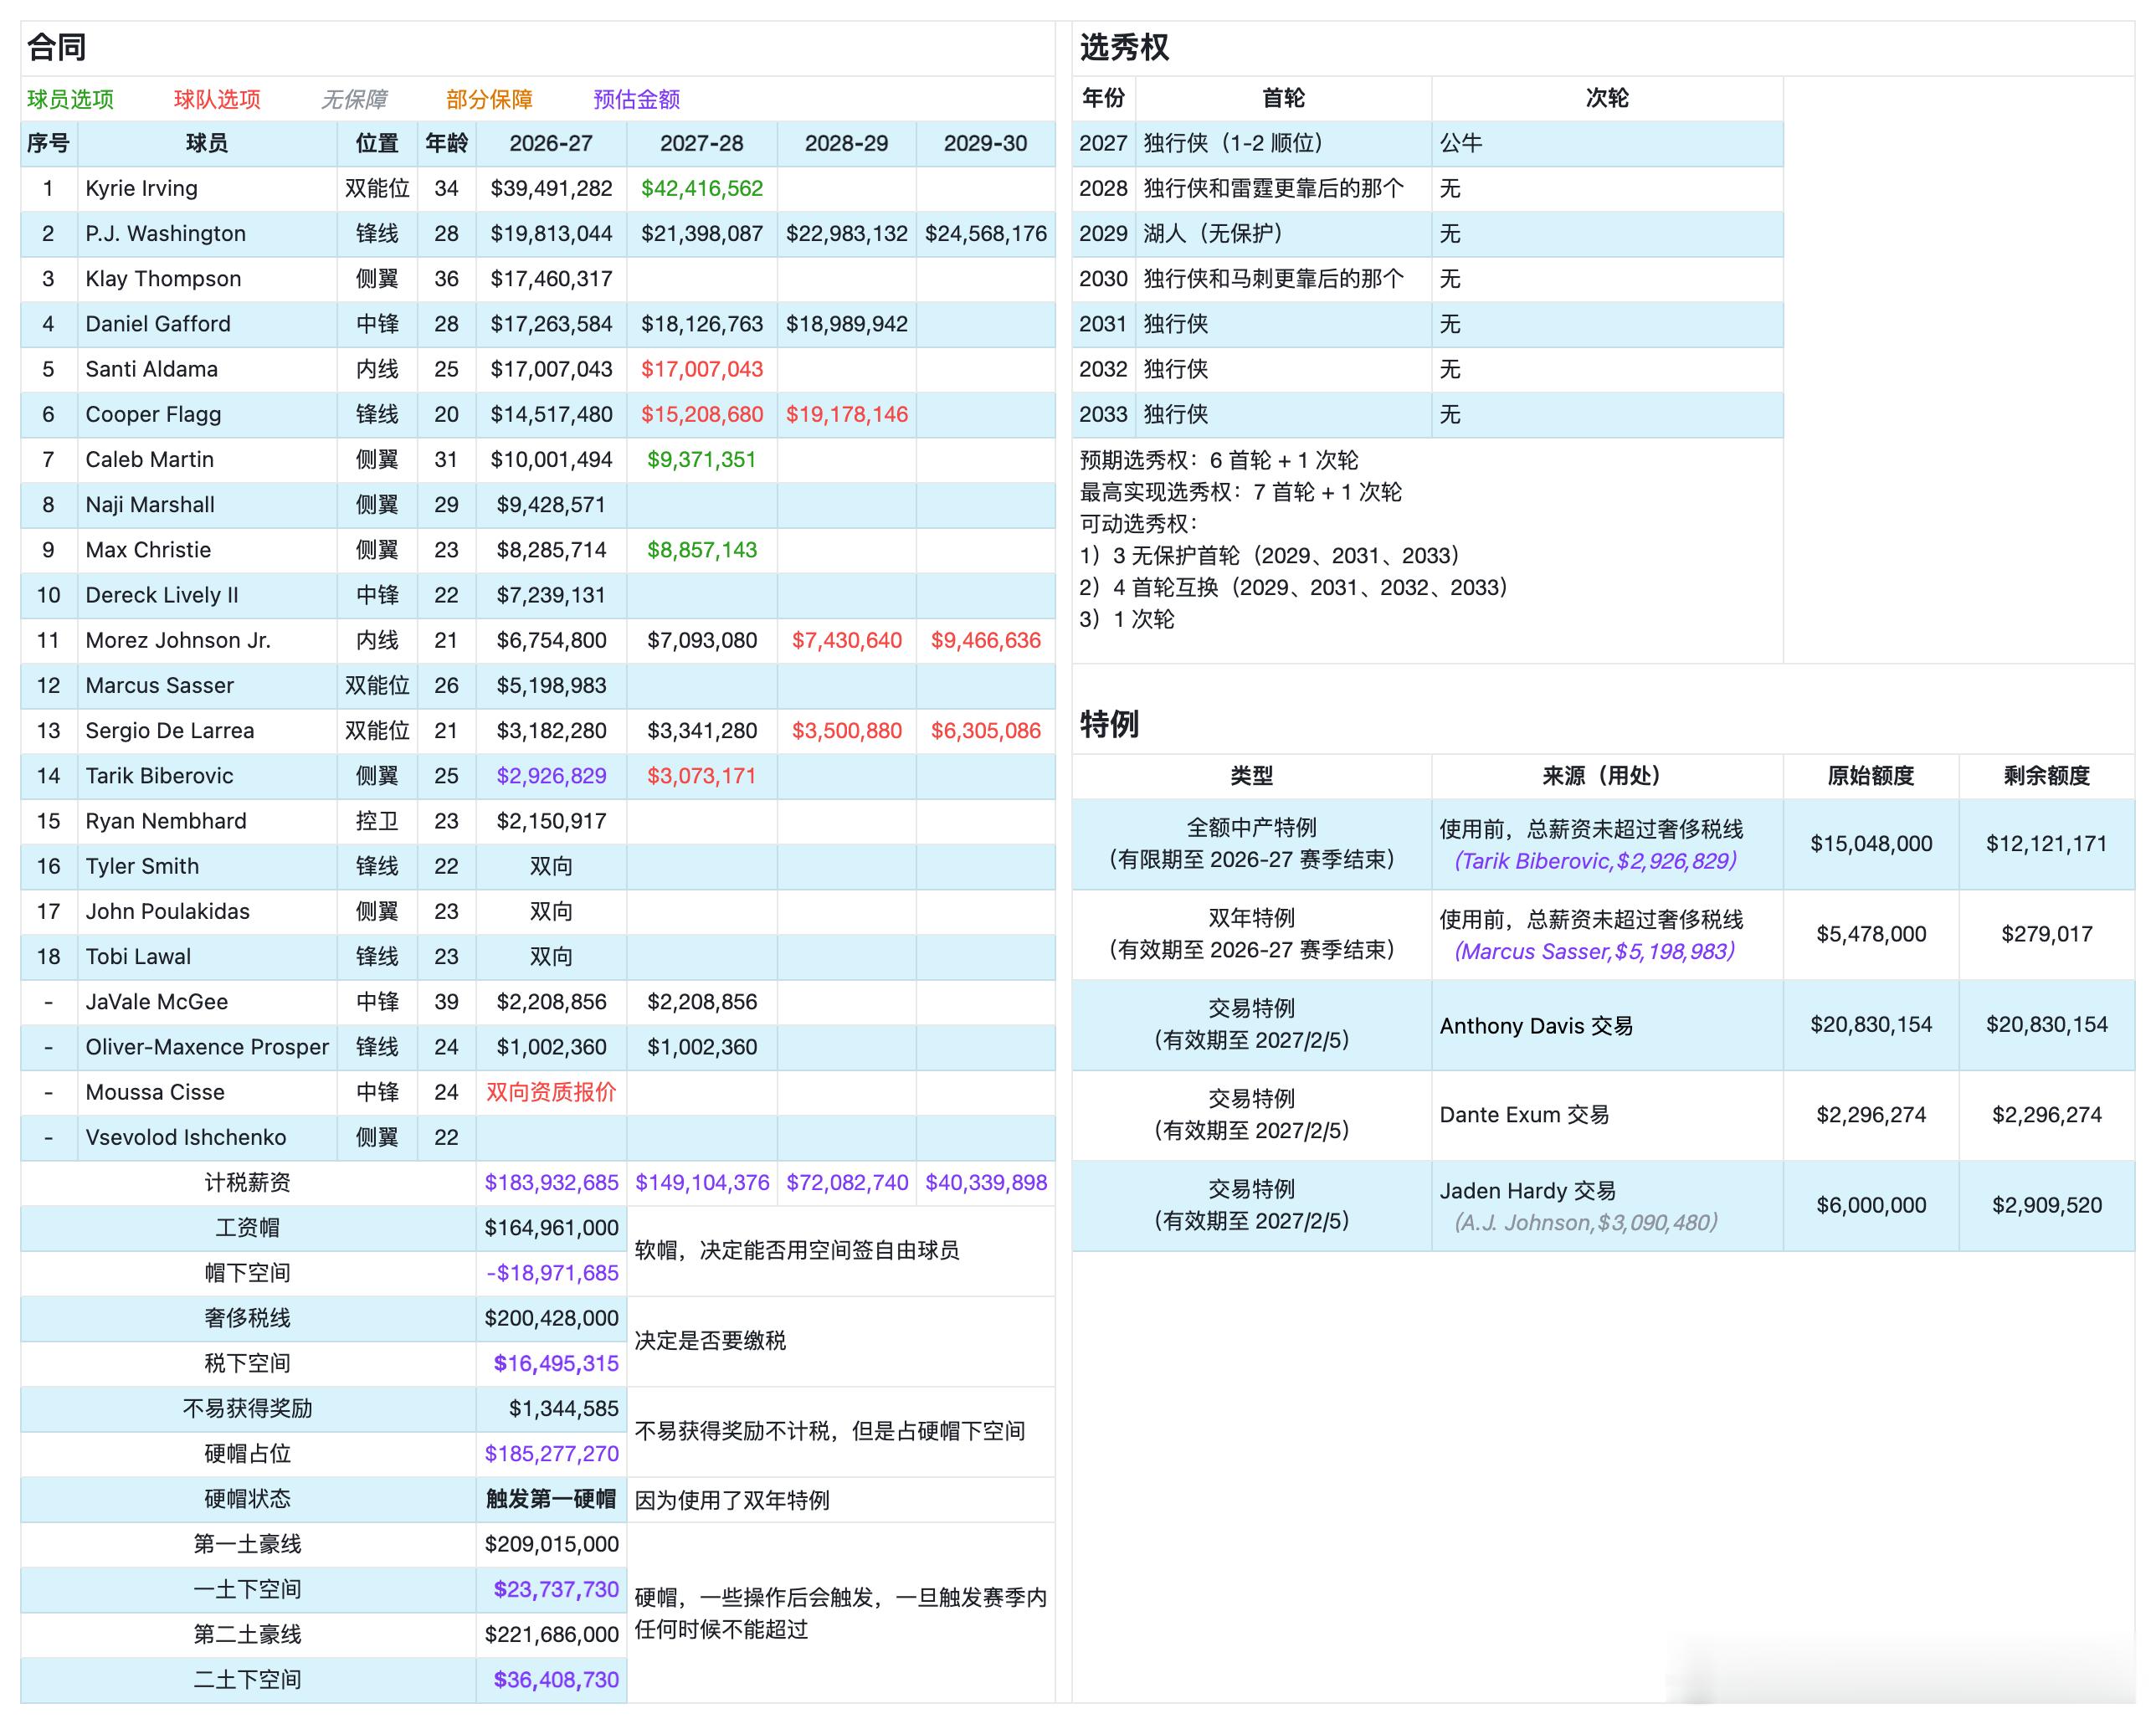Select the 全额中产特例 remaining amount $12,121,171
The image size is (2156, 1724).
(x=2046, y=844)
